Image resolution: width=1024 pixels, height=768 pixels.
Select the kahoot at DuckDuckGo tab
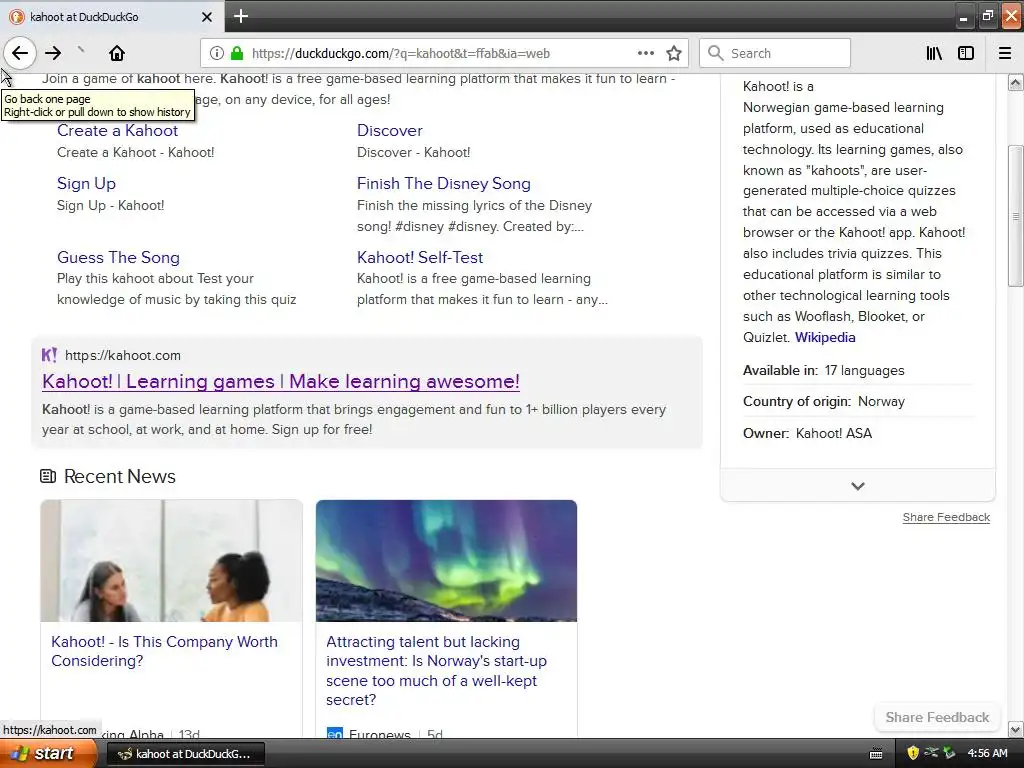coord(111,17)
